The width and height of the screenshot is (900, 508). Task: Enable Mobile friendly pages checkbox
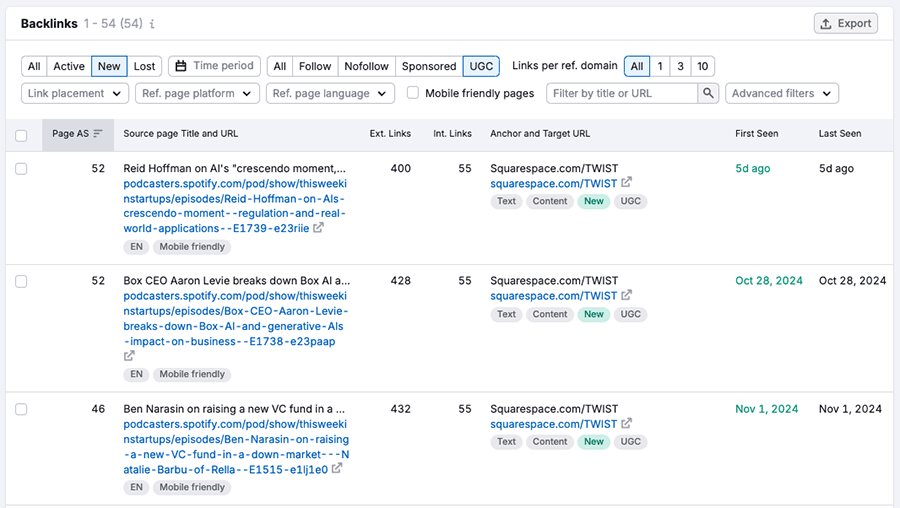pyautogui.click(x=413, y=92)
